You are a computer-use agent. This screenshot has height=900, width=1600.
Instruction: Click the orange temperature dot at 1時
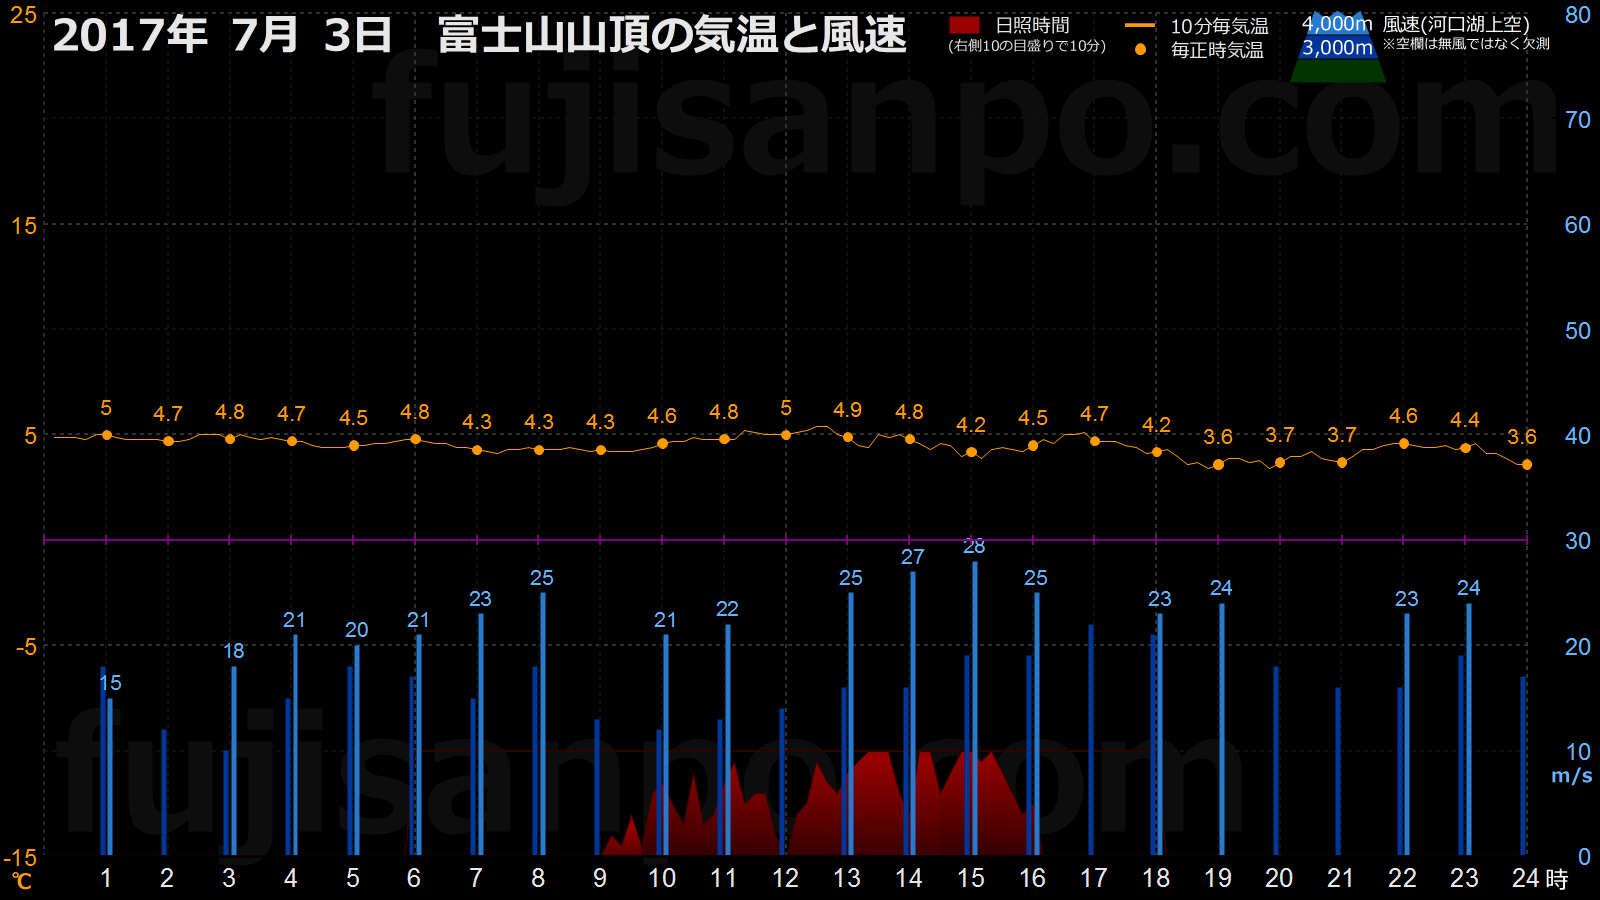[x=107, y=435]
